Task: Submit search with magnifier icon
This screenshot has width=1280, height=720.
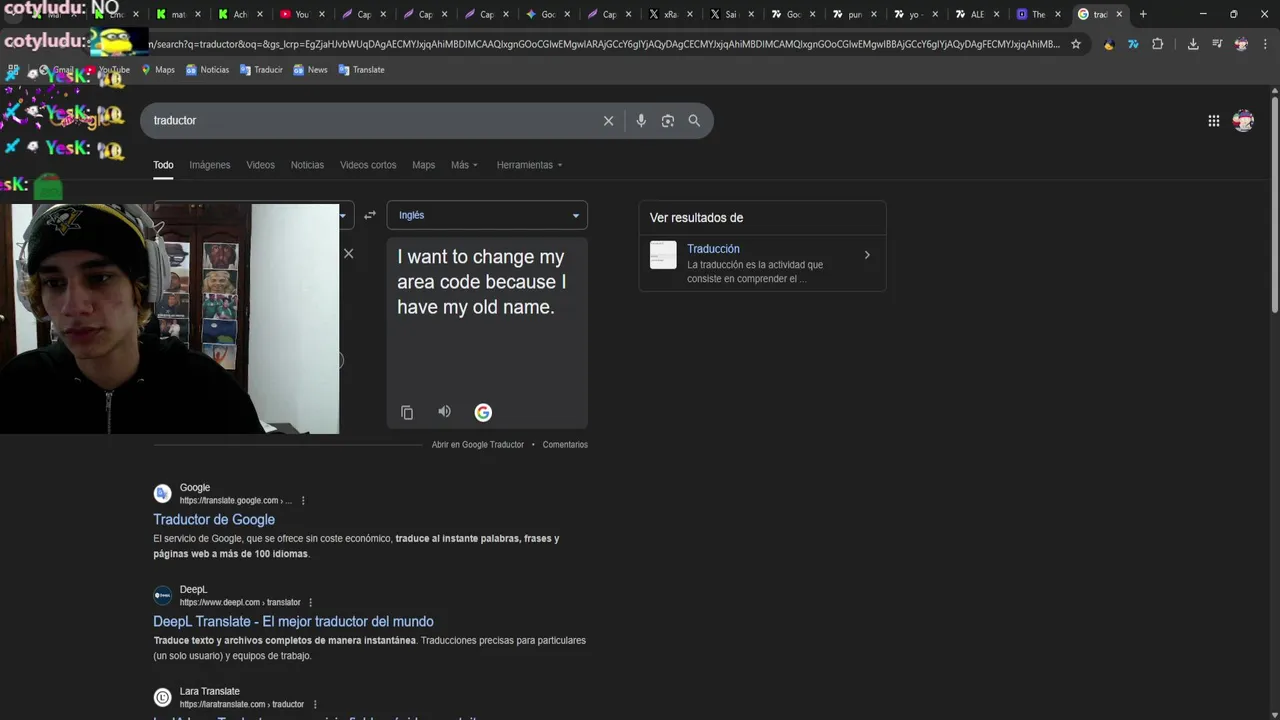Action: point(694,121)
